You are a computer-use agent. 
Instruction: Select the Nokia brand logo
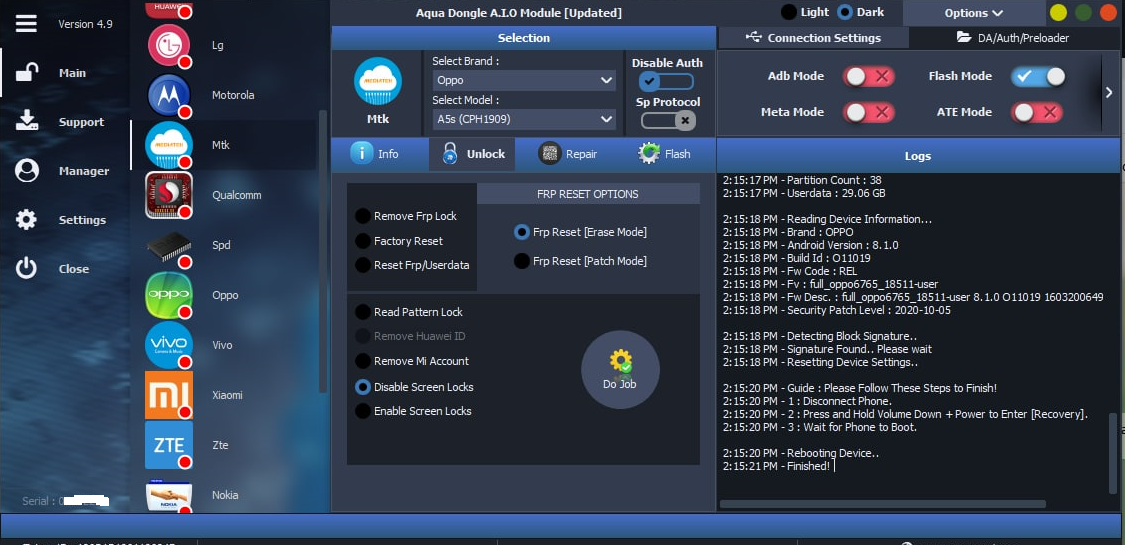(169, 495)
